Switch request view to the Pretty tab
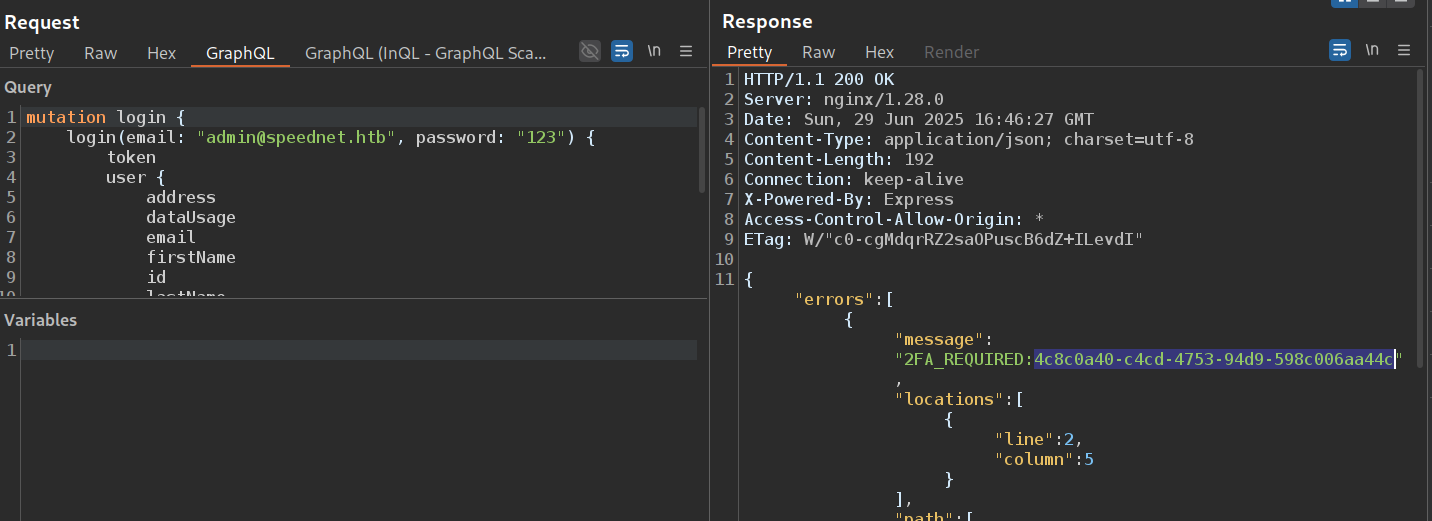Screen dimensions: 1432x521 tap(31, 53)
